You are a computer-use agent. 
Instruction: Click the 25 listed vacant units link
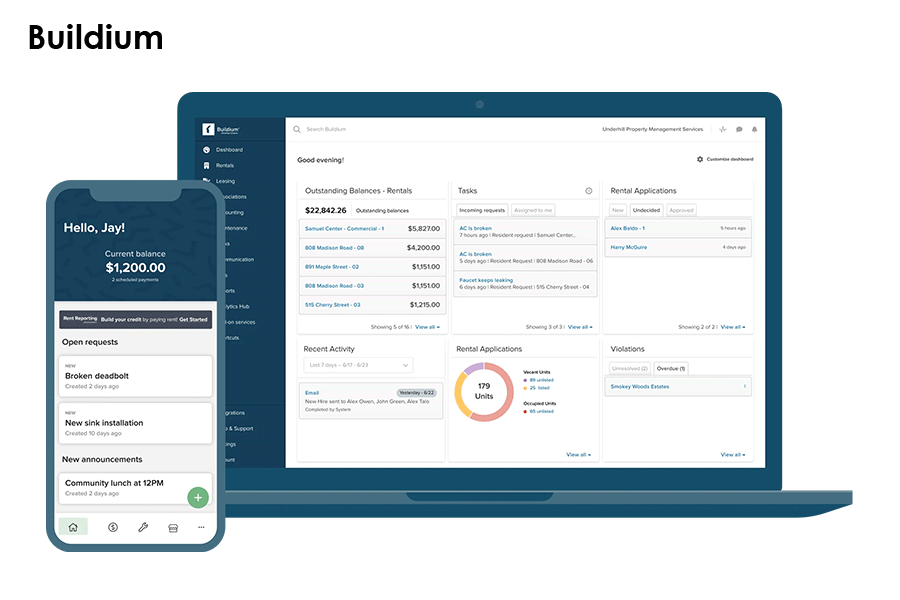pos(540,388)
